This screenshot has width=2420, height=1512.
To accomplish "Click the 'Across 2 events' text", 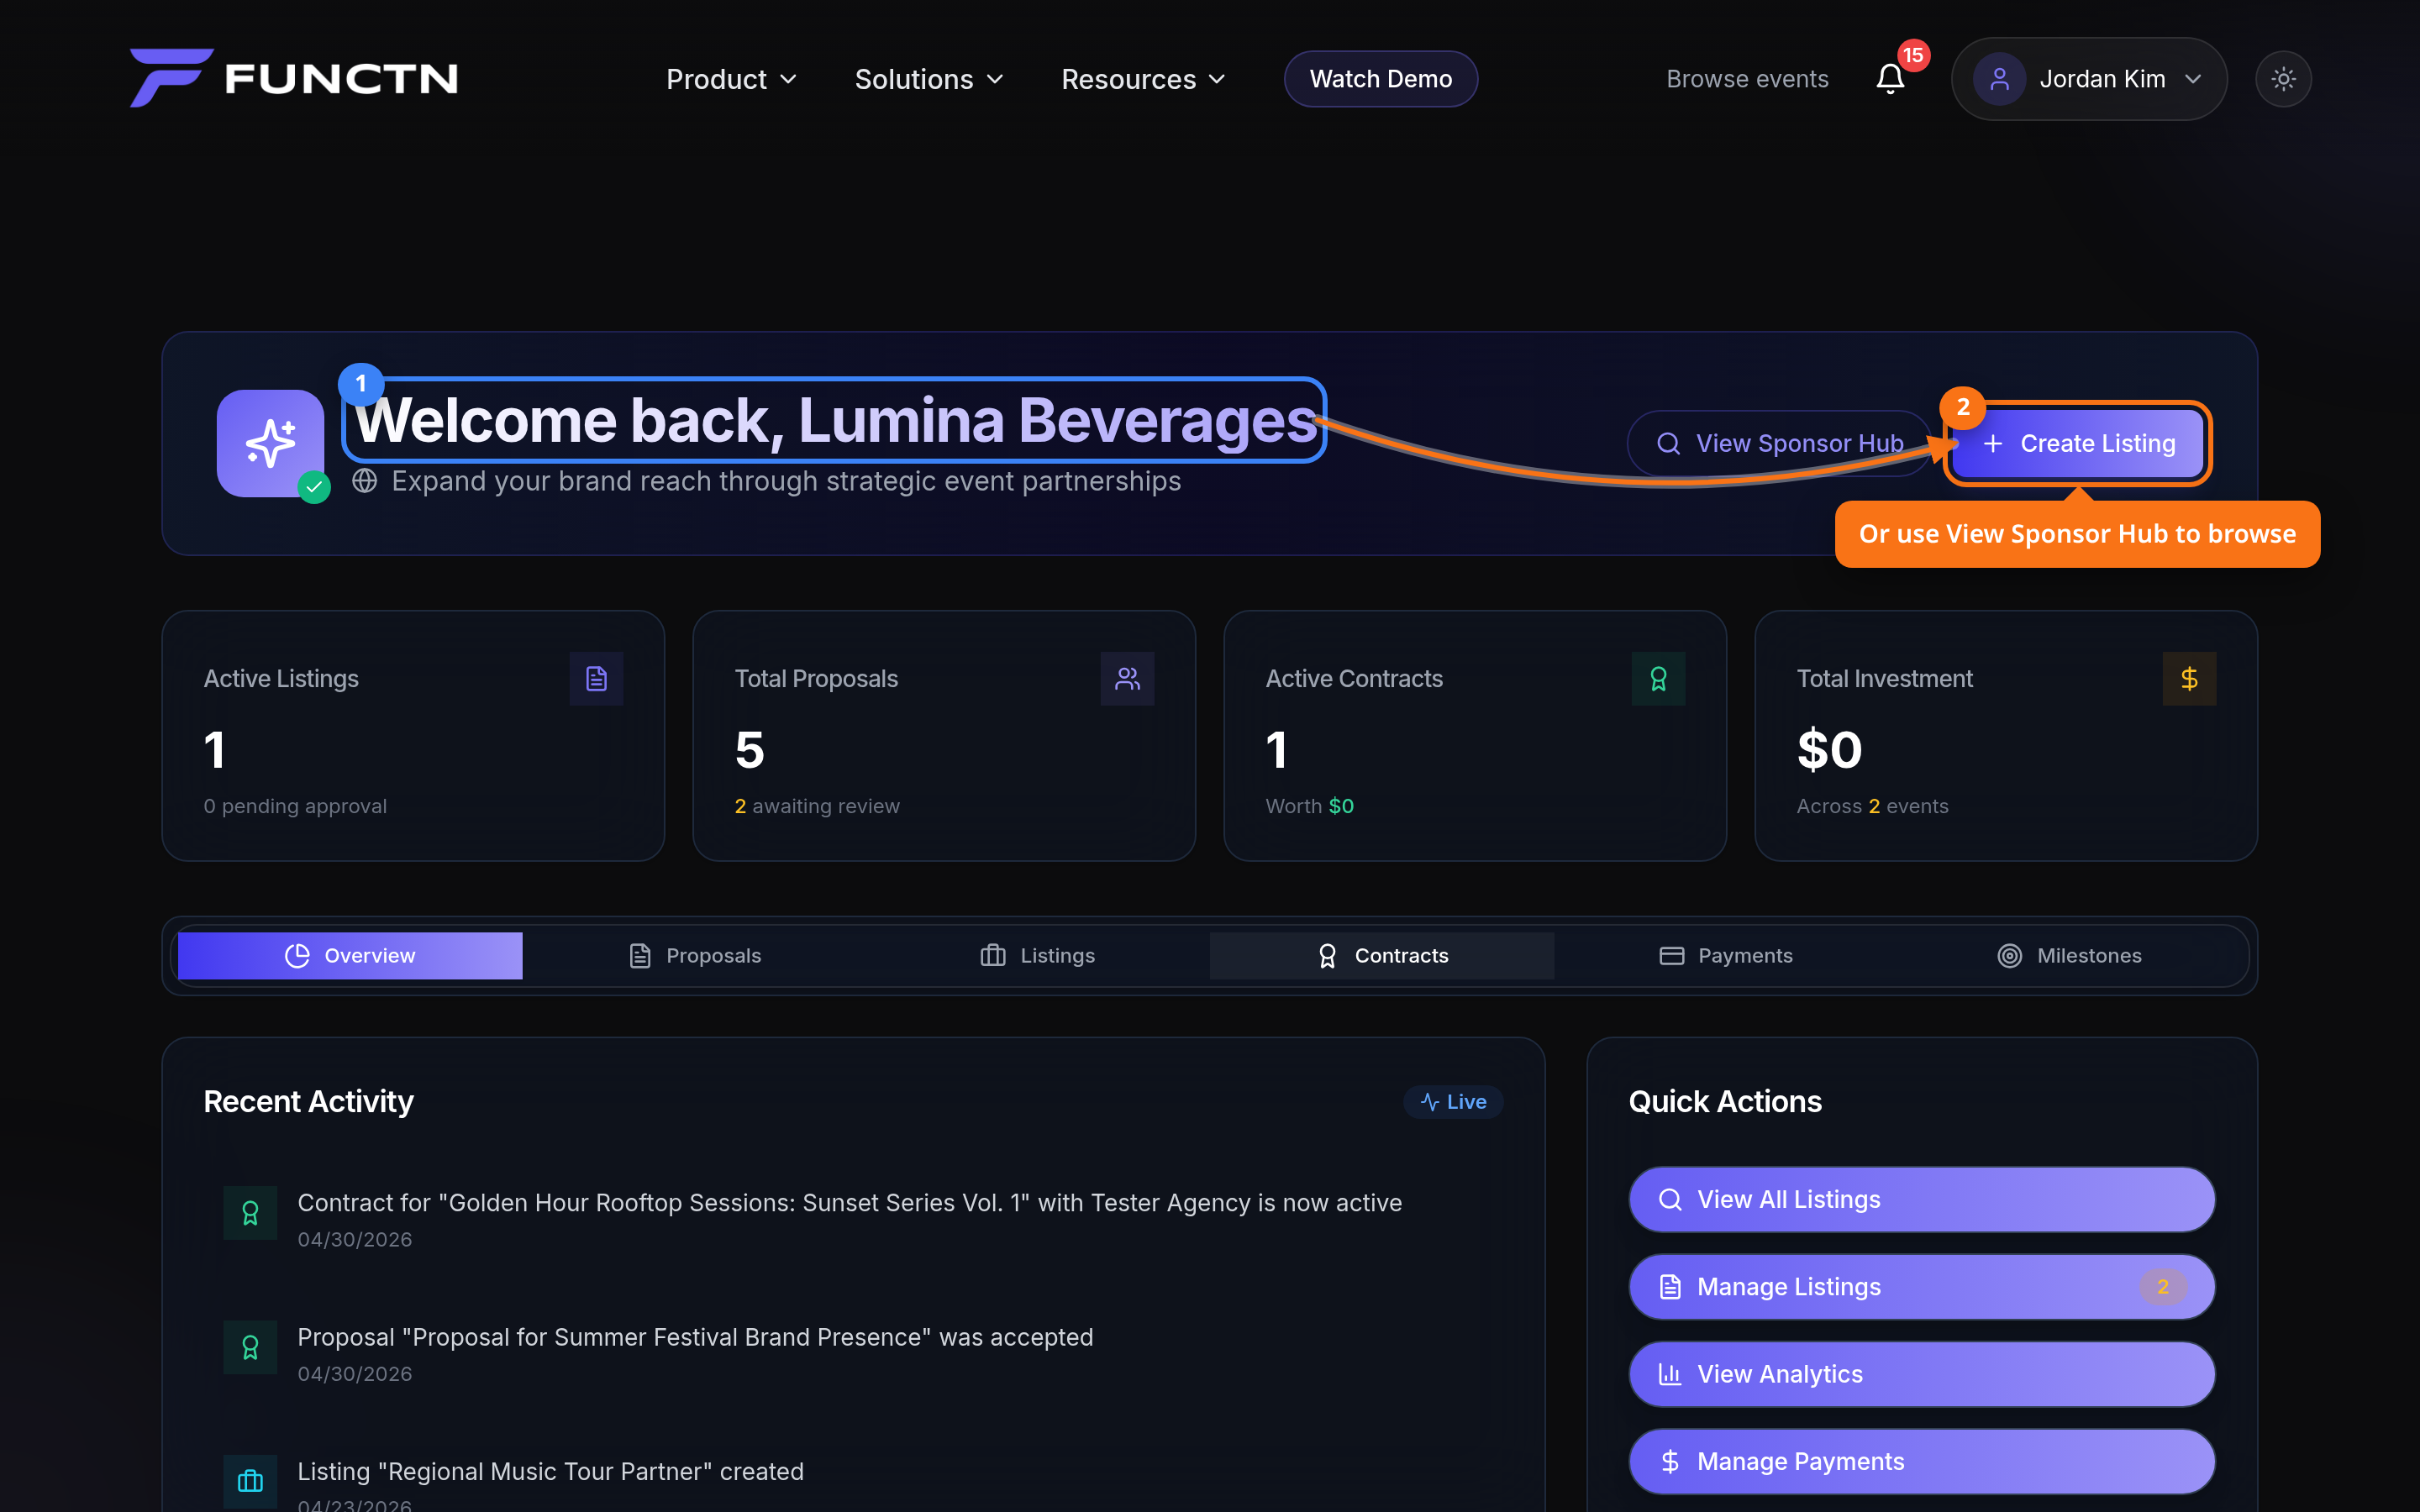I will click(x=1872, y=806).
